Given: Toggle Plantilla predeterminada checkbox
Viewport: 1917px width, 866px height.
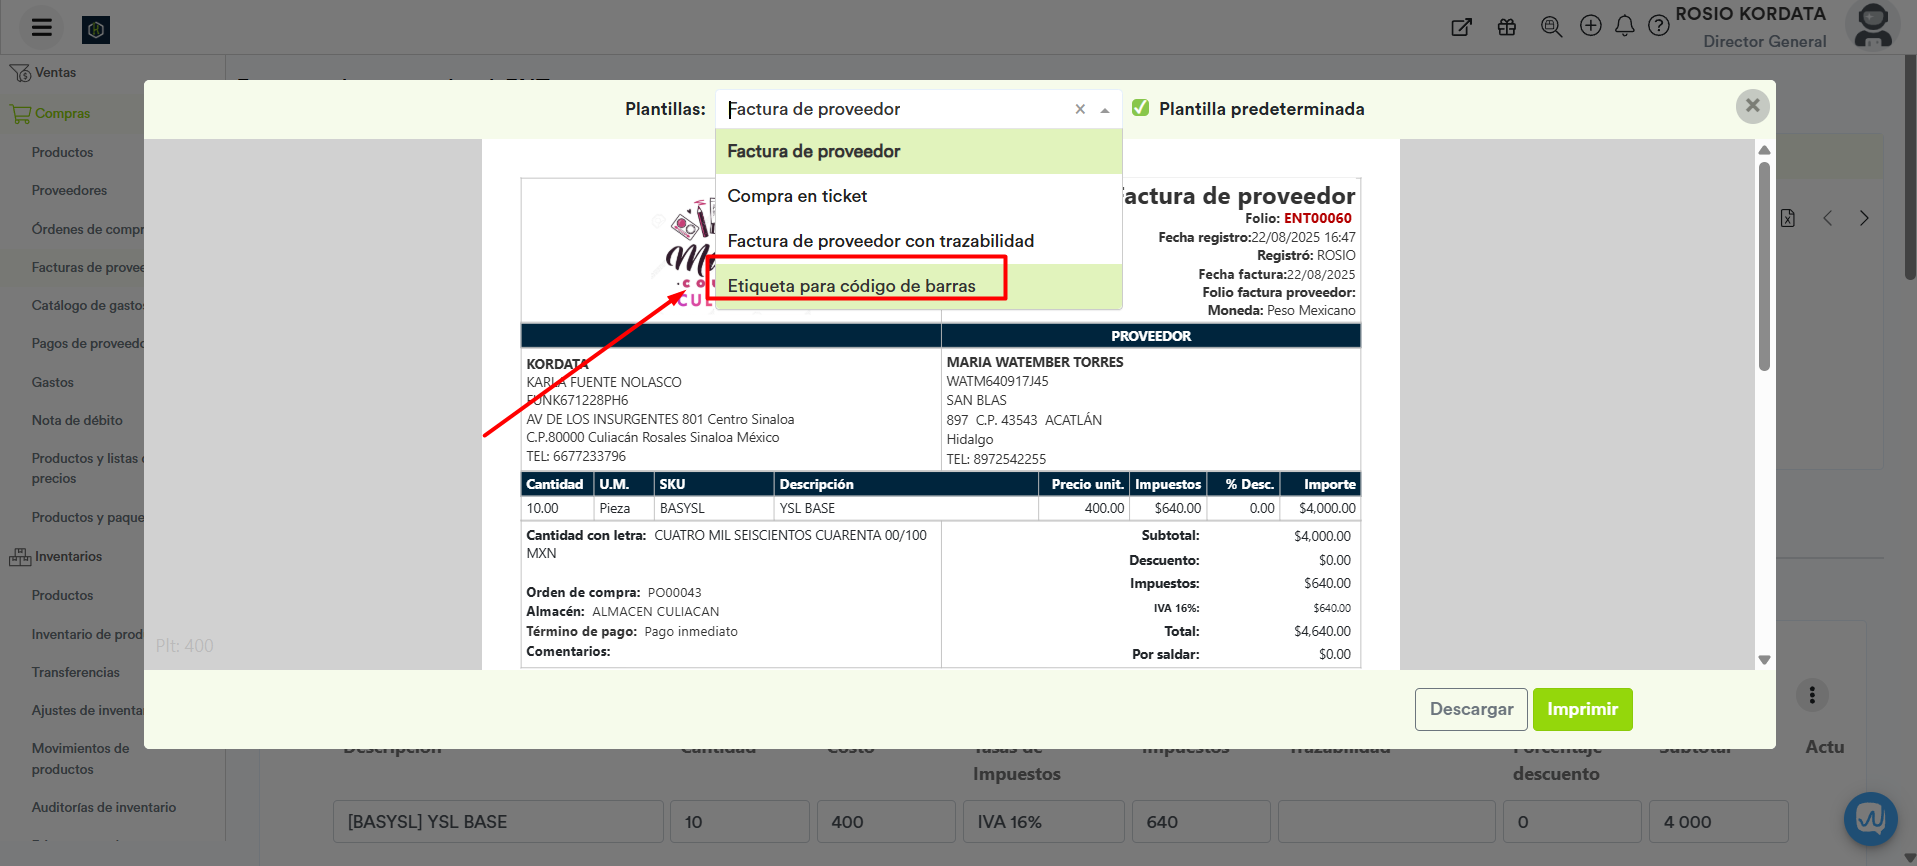Looking at the screenshot, I should pyautogui.click(x=1141, y=108).
